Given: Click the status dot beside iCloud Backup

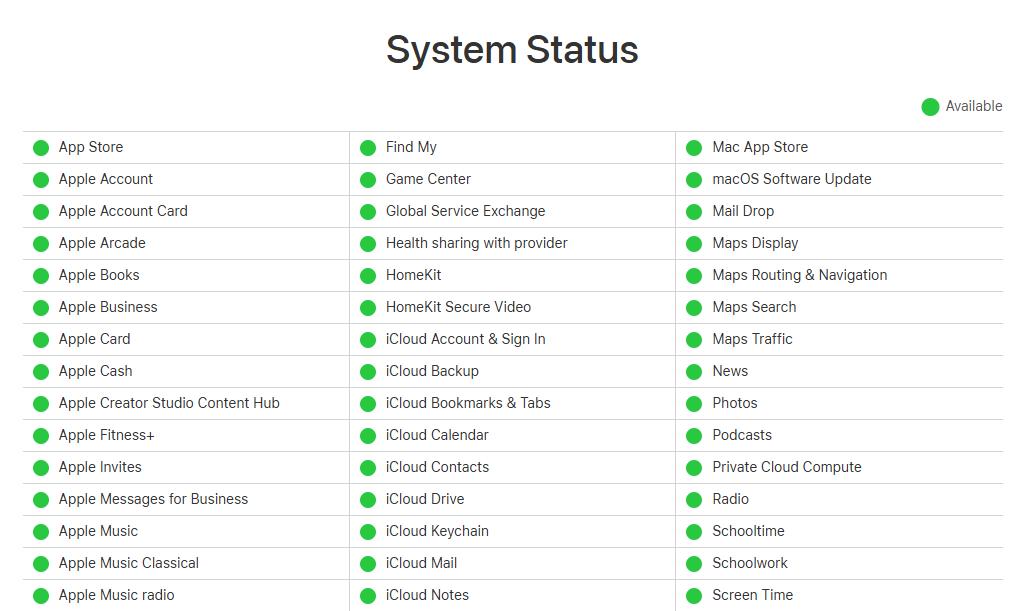Looking at the screenshot, I should [368, 372].
